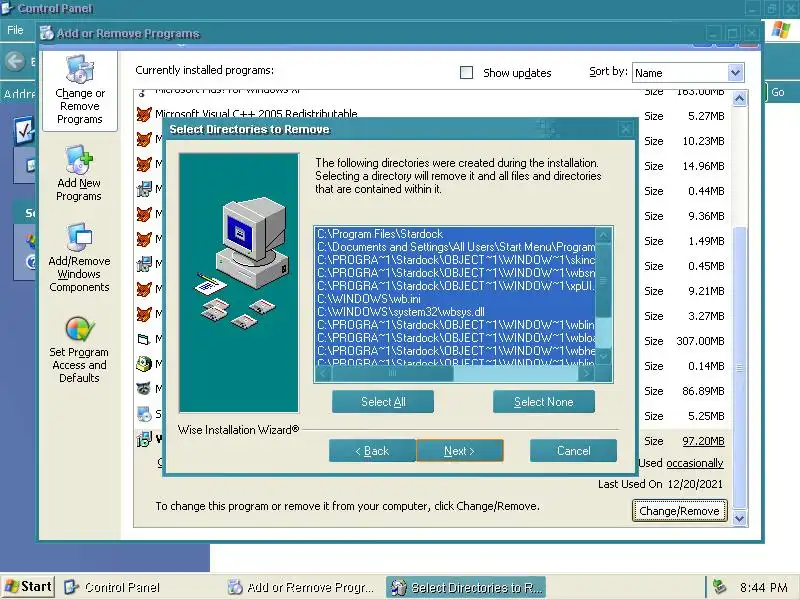Open the Start menu
Image resolution: width=800 pixels, height=600 pixels.
click(28, 587)
